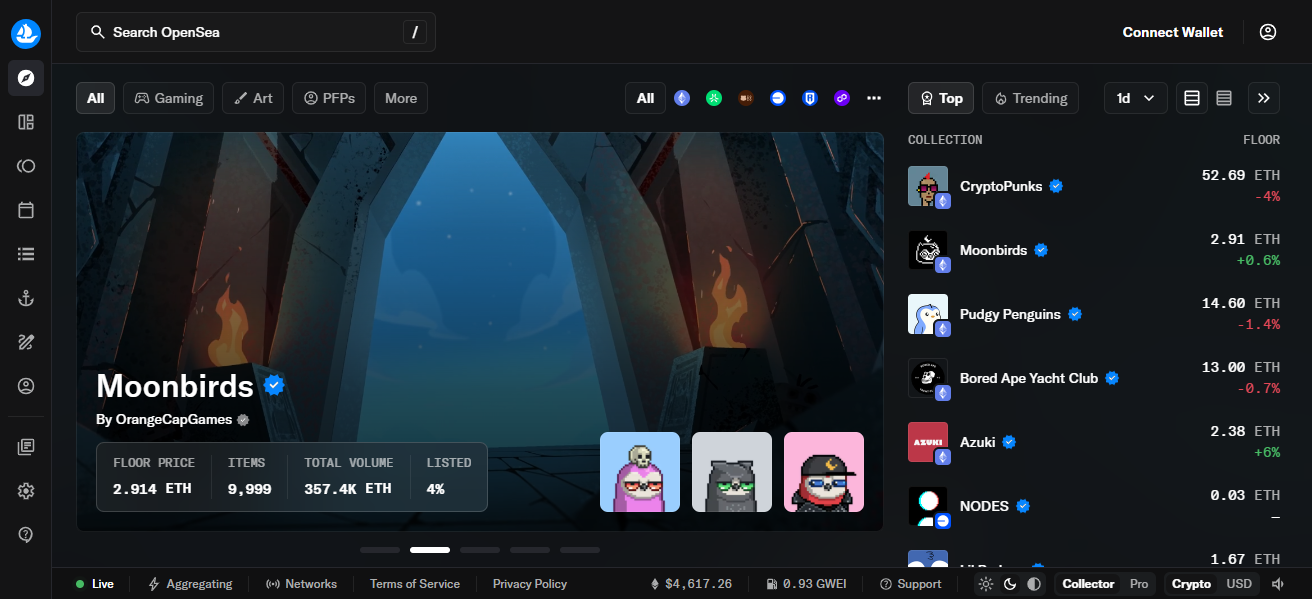Filter by the green chain icon
1312x599 pixels.
(x=714, y=98)
